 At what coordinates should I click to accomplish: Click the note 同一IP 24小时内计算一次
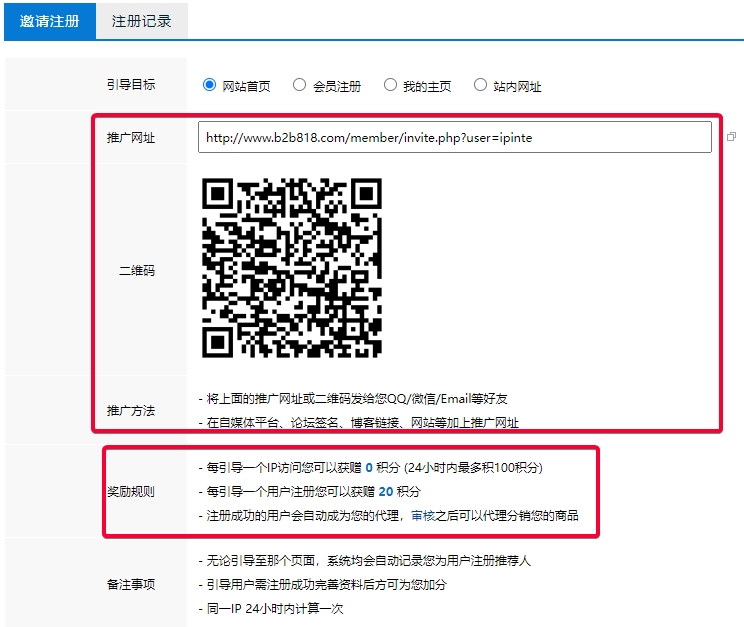[270, 609]
